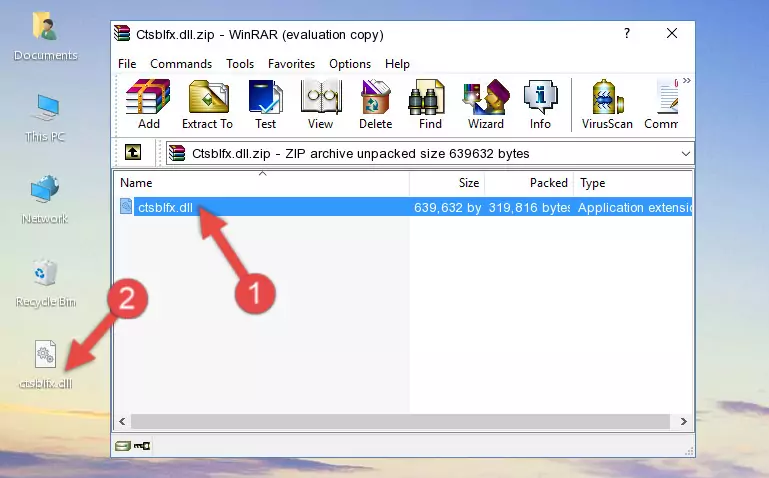
Task: Open the Commands menu
Action: (181, 64)
